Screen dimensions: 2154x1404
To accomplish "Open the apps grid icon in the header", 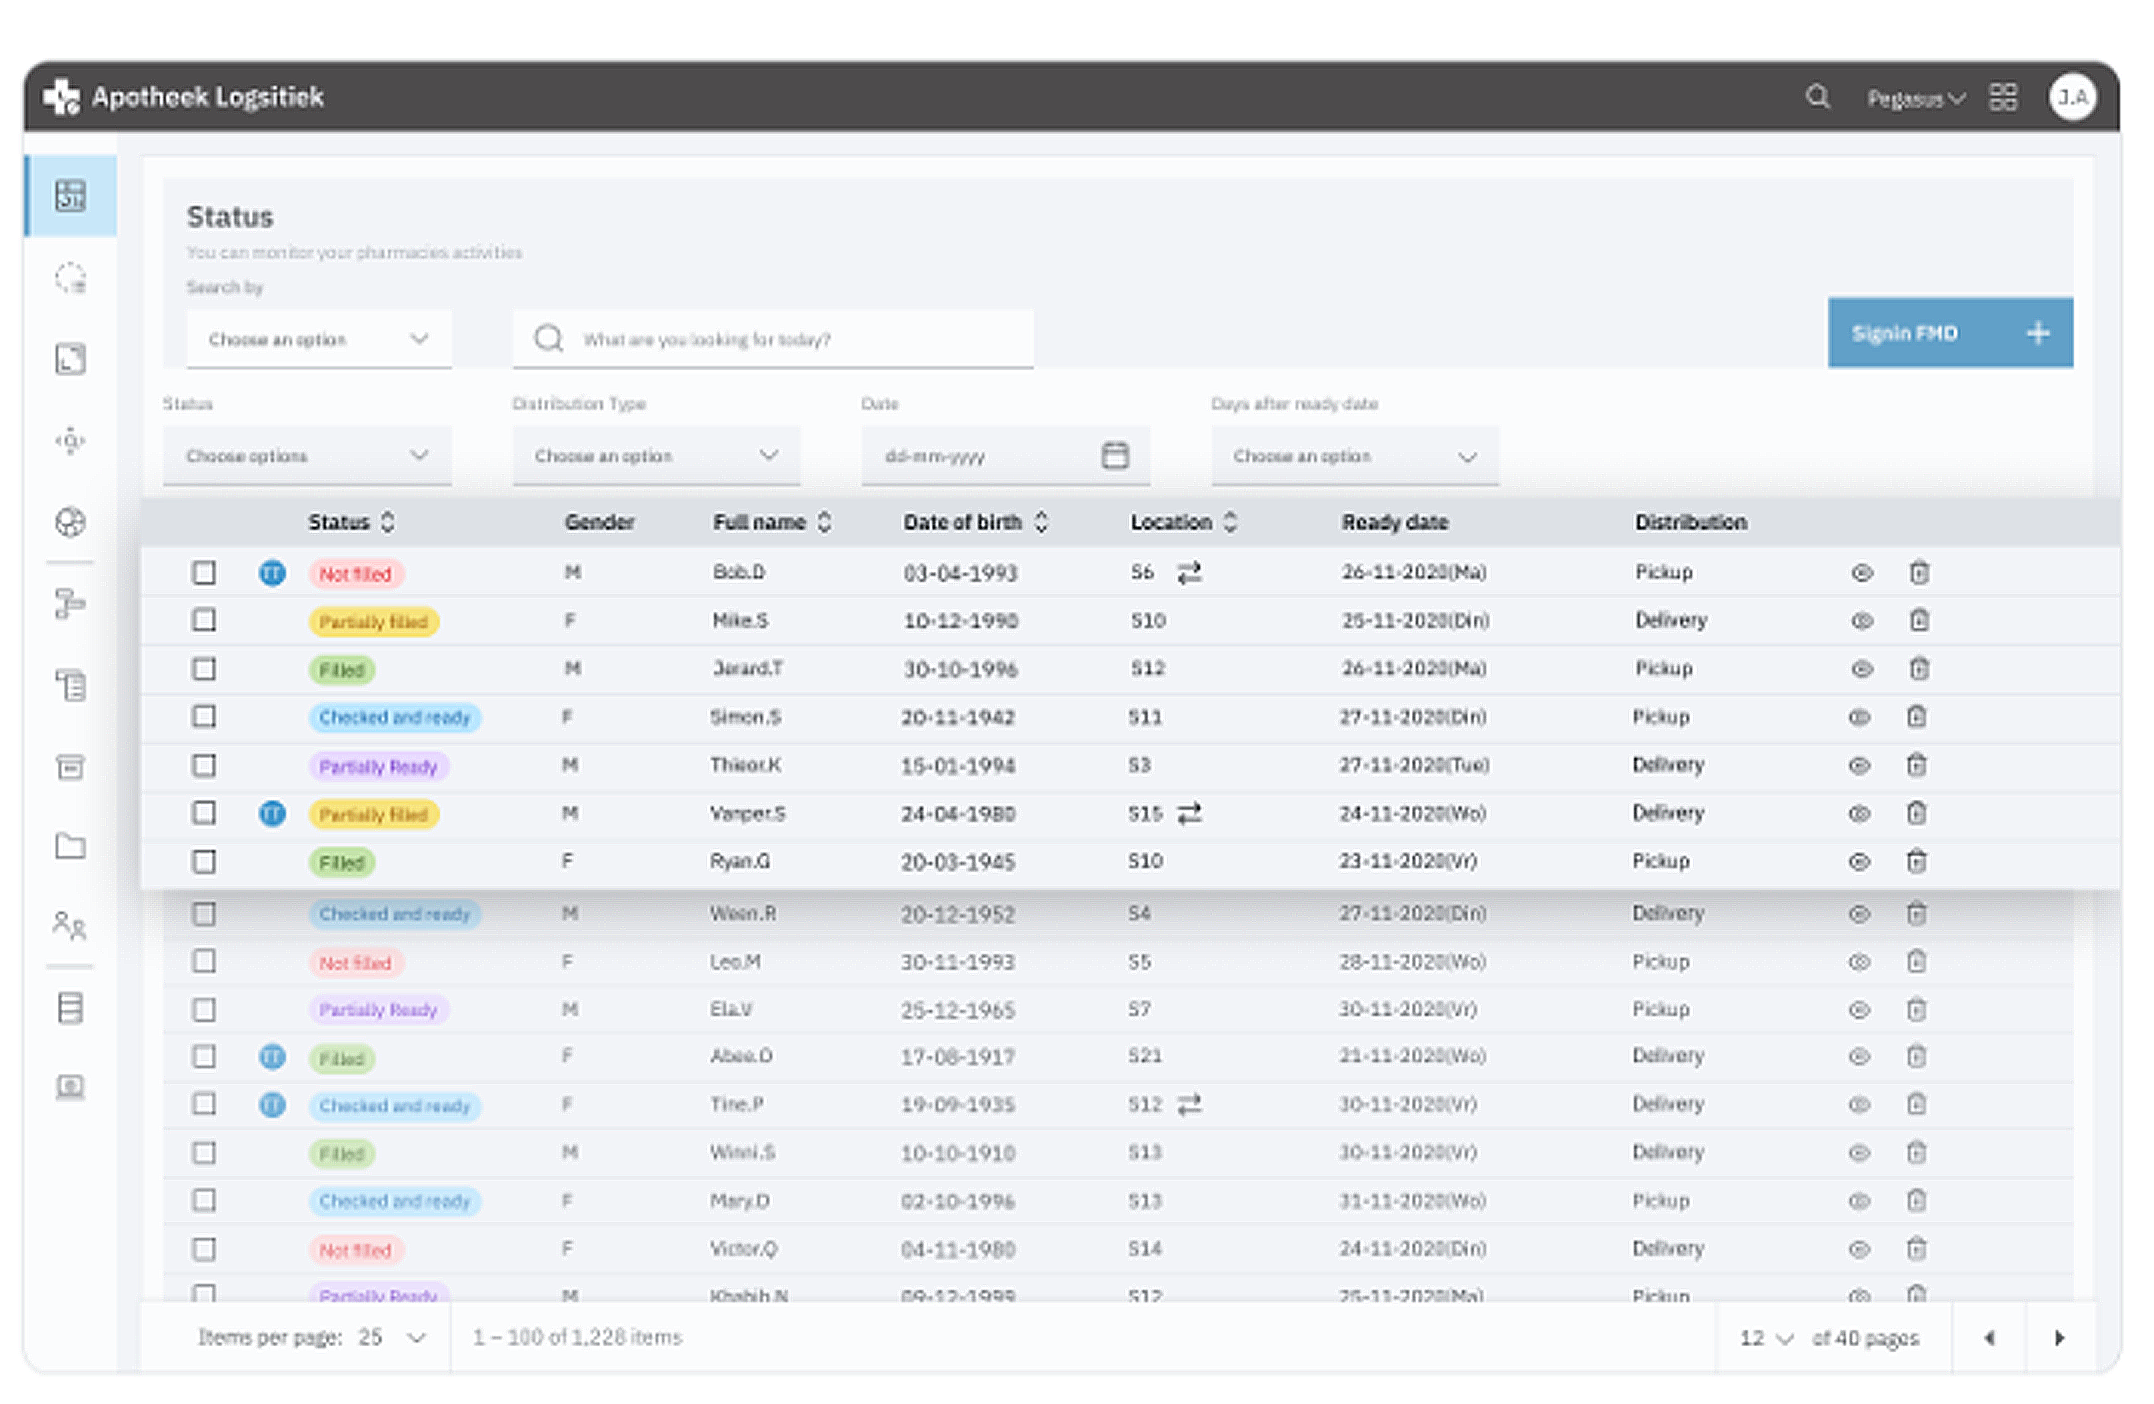I will [2003, 97].
